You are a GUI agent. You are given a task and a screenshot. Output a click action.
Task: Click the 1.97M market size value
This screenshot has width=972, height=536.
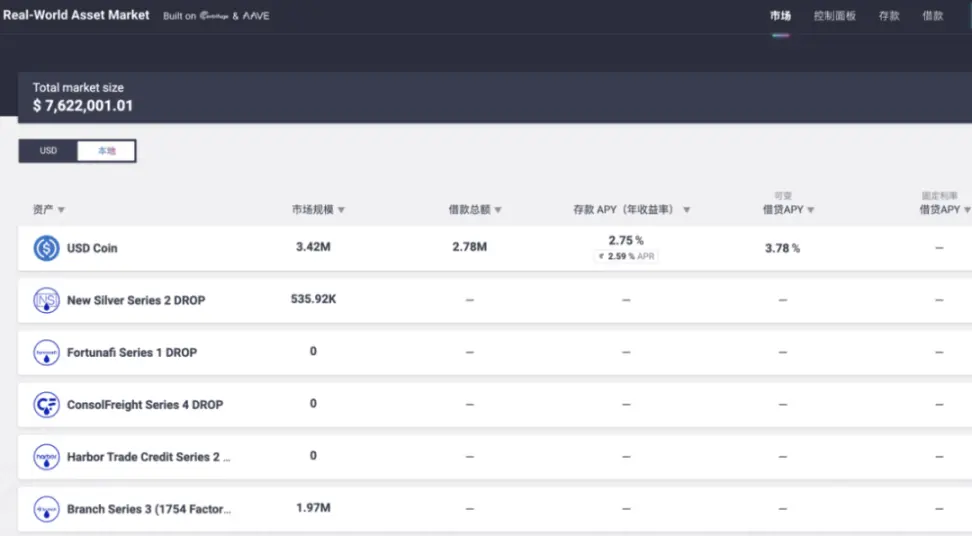click(313, 507)
